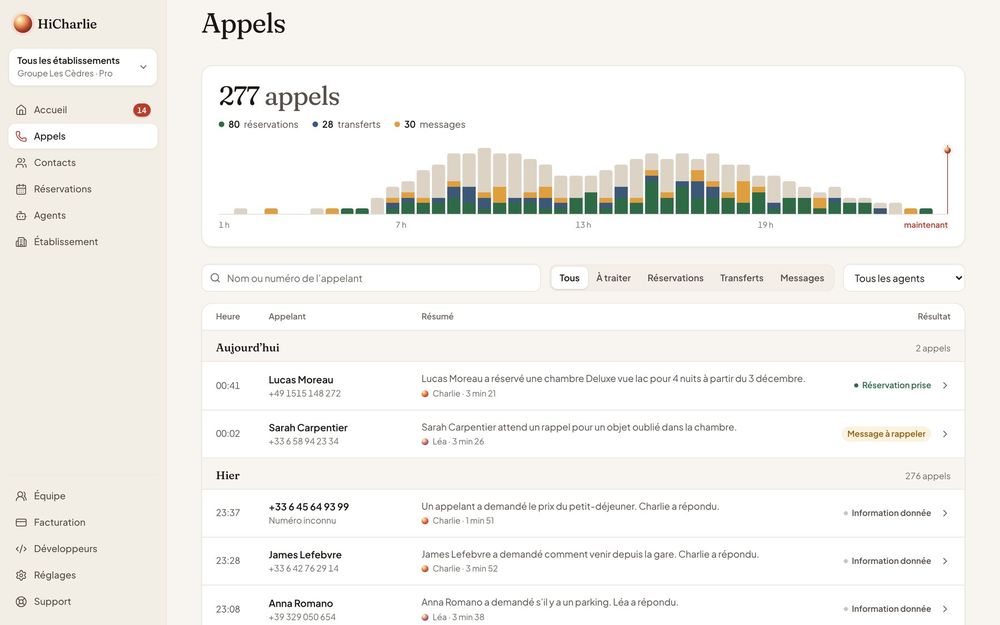Open the Tous les agents dropdown

pos(904,278)
